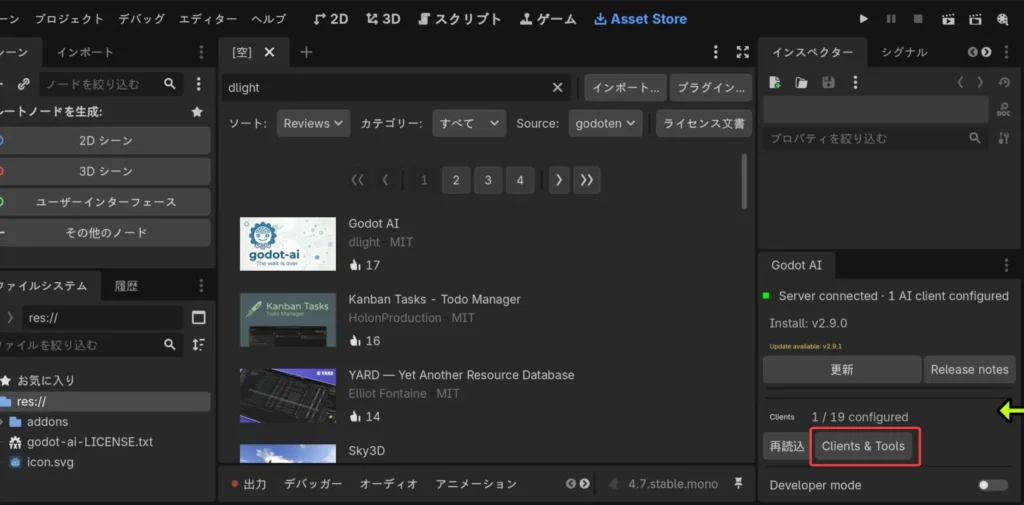Open the ゲーム workspace

[x=548, y=19]
